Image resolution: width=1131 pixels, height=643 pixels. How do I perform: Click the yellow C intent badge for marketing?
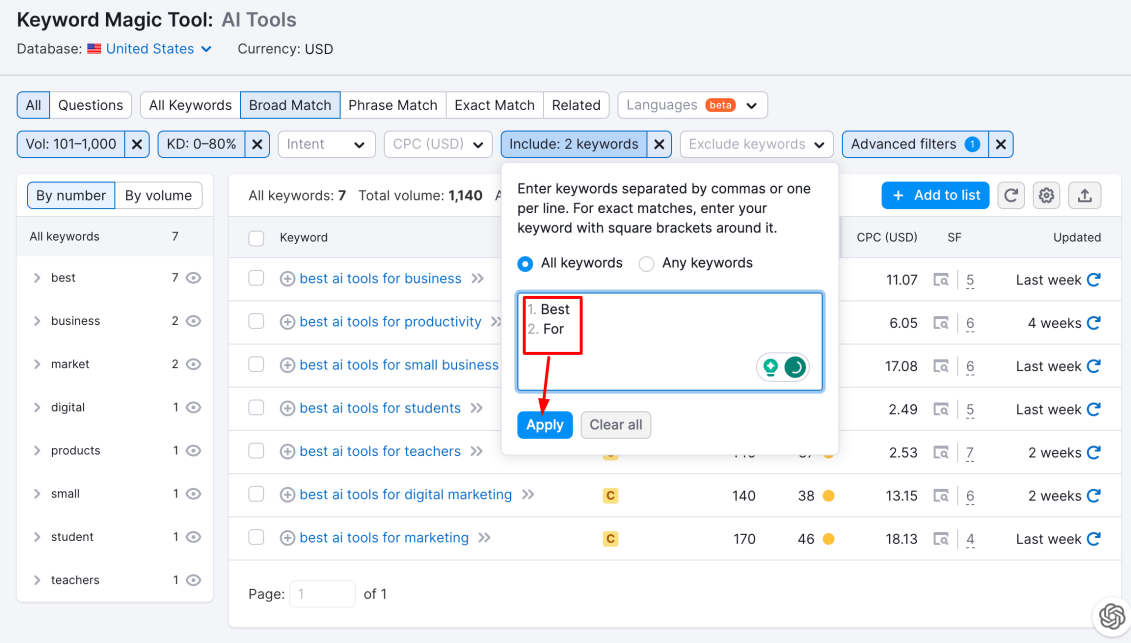click(610, 539)
